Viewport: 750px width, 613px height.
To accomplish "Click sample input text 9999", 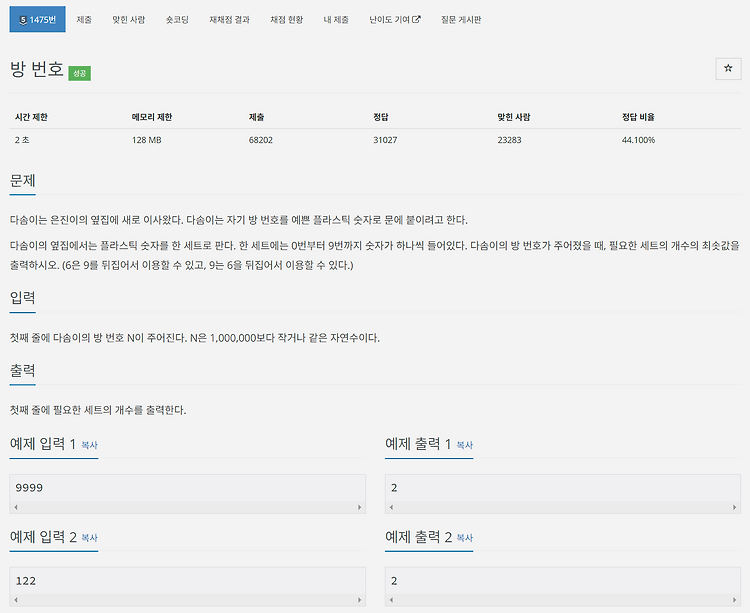I will (x=29, y=488).
